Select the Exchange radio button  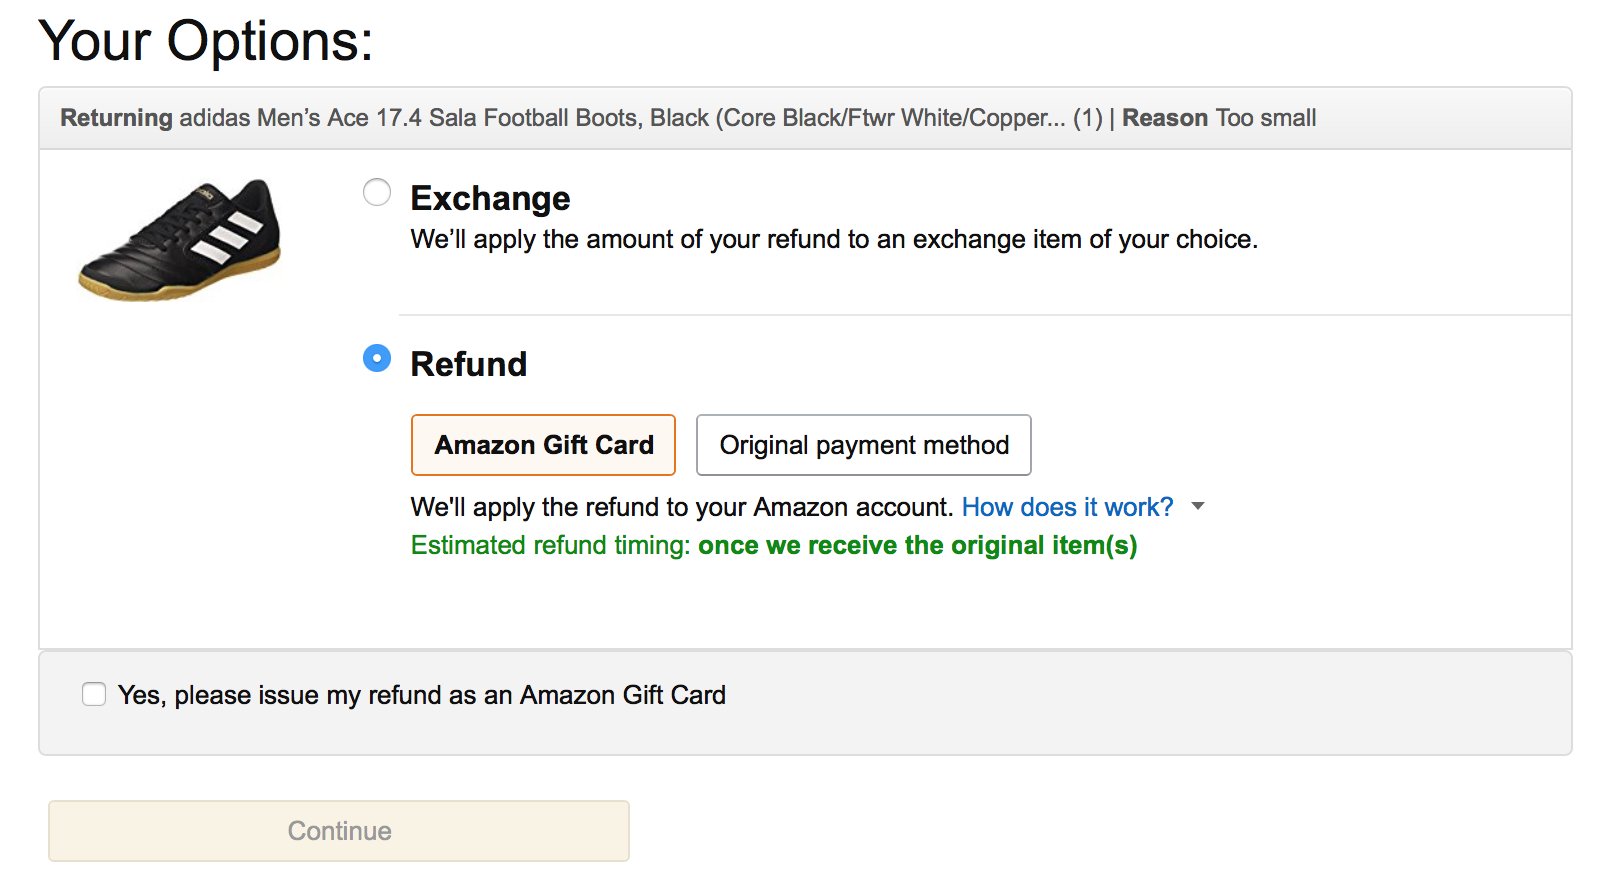coord(377,192)
